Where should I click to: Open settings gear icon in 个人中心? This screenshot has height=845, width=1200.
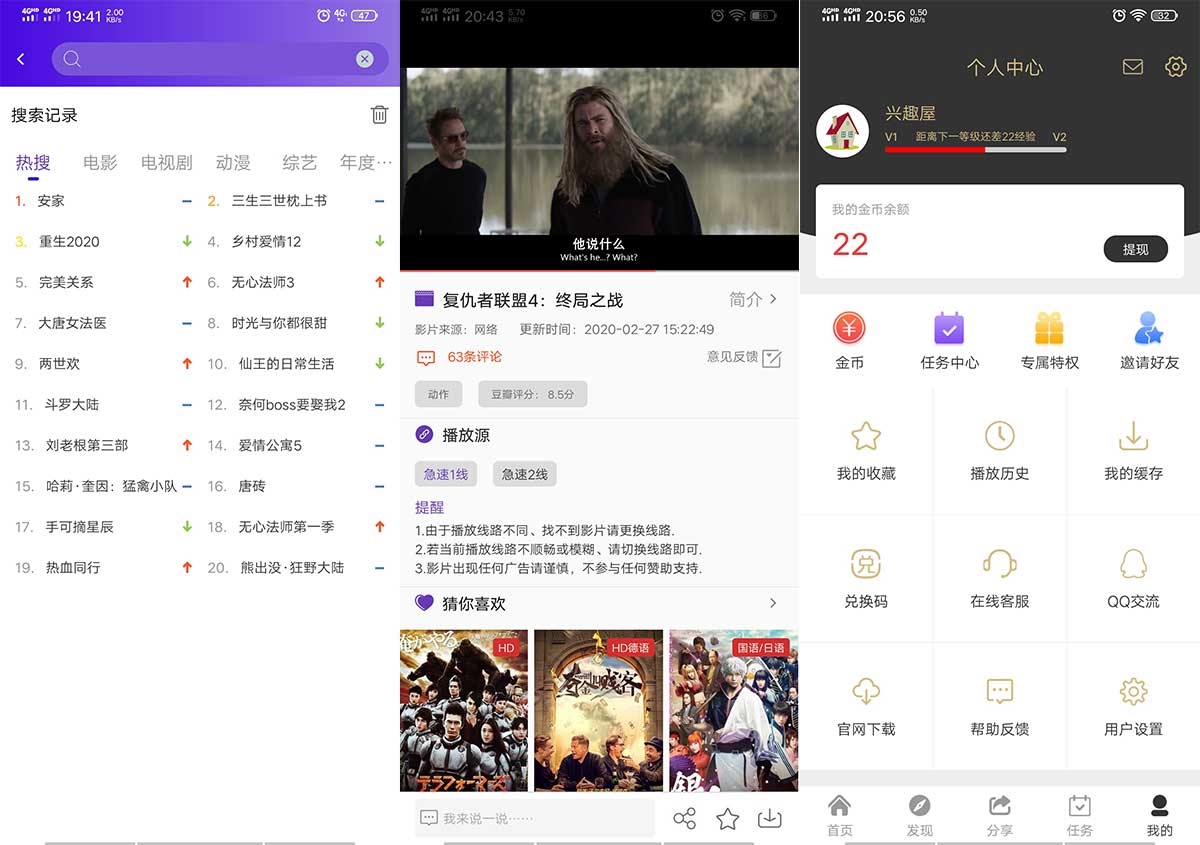1176,67
